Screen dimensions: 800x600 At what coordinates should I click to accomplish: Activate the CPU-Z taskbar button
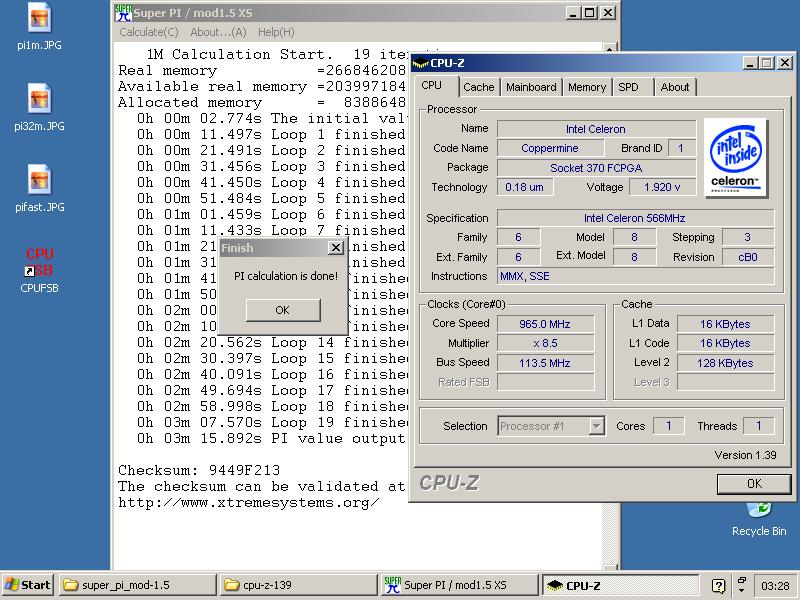point(619,585)
